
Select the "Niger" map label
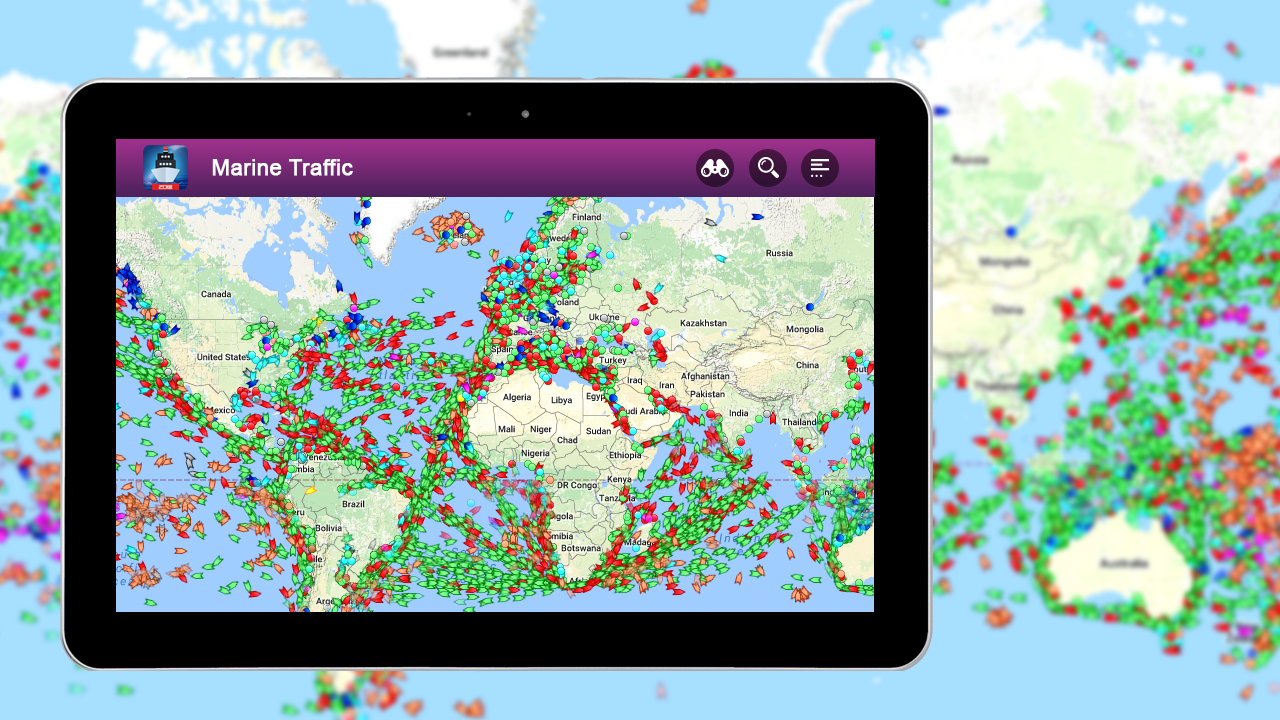540,429
